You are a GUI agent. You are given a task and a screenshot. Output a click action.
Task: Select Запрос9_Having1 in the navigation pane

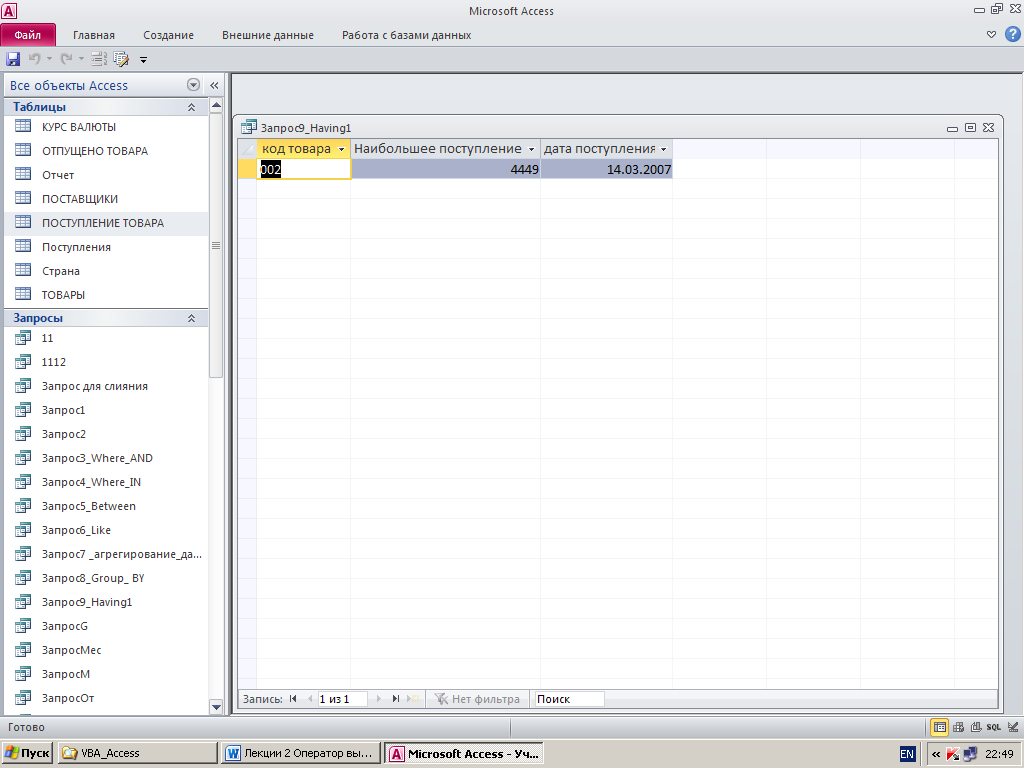point(106,602)
